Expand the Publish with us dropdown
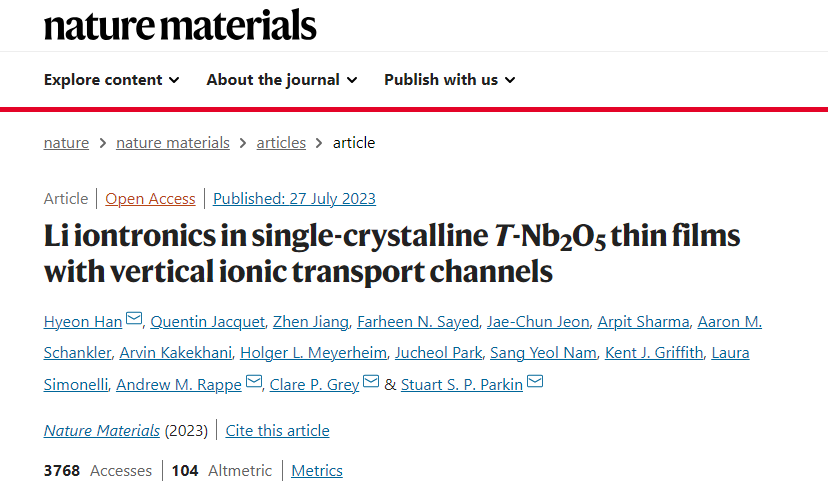 tap(449, 80)
